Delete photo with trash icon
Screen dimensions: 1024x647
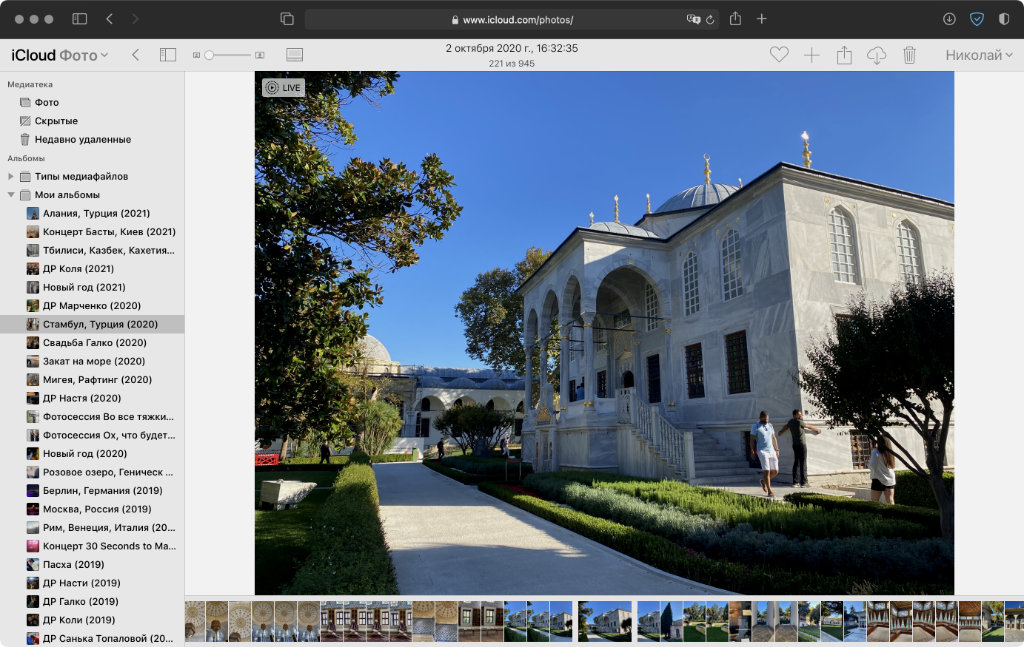coord(909,55)
